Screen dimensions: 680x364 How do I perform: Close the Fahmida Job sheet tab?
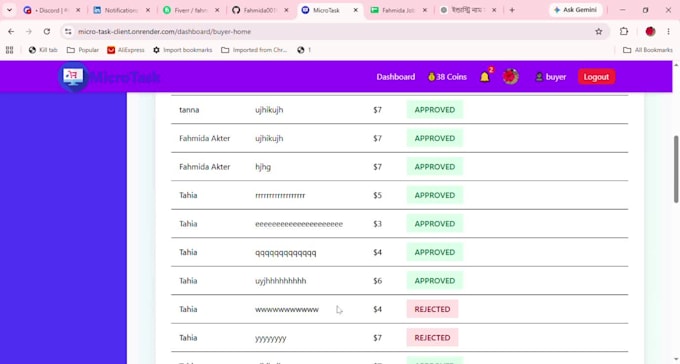[x=425, y=10]
